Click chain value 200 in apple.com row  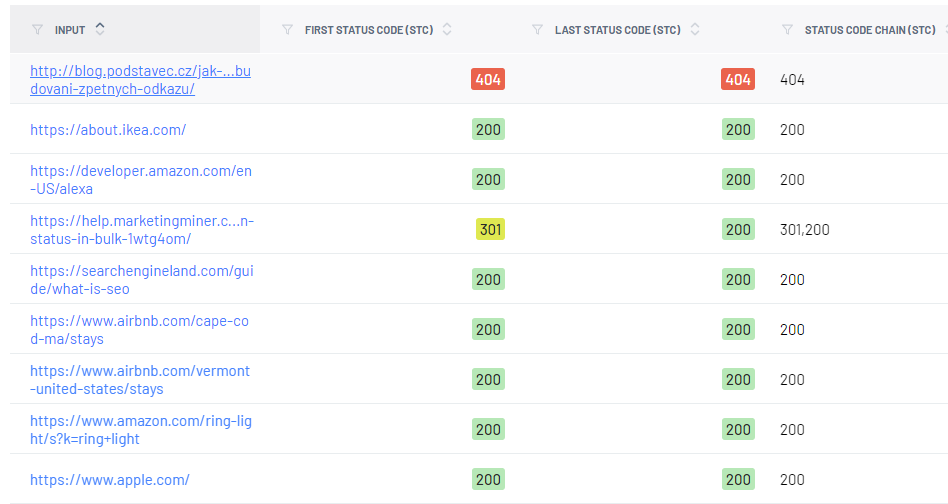click(x=792, y=480)
